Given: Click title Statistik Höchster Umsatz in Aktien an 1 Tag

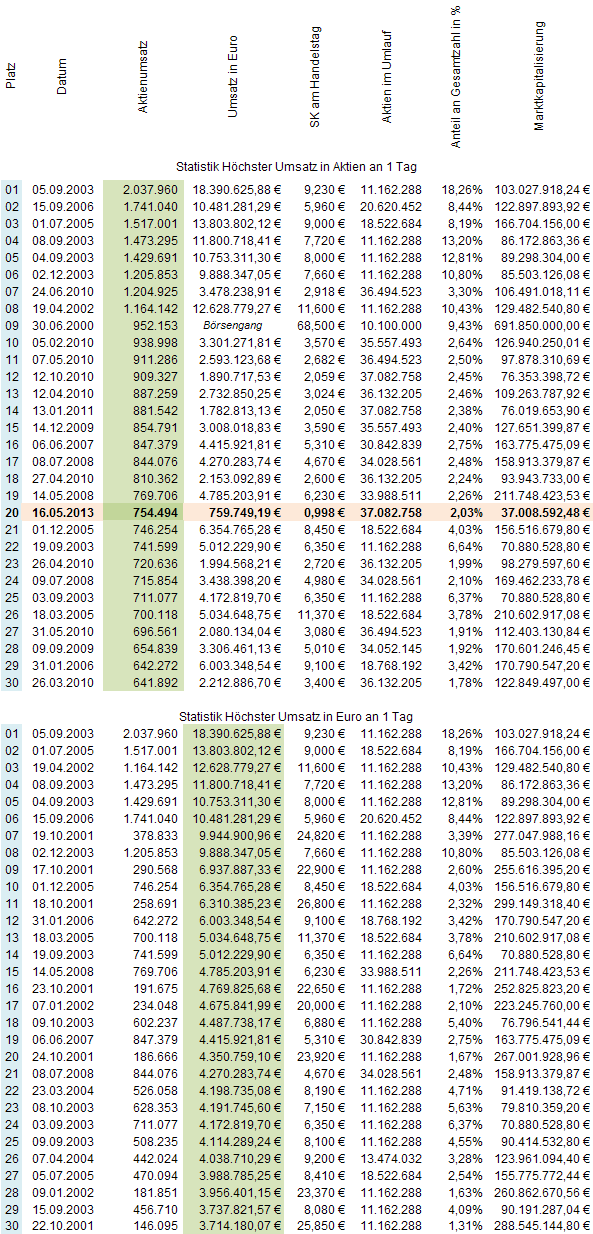Looking at the screenshot, I should pos(296,168).
